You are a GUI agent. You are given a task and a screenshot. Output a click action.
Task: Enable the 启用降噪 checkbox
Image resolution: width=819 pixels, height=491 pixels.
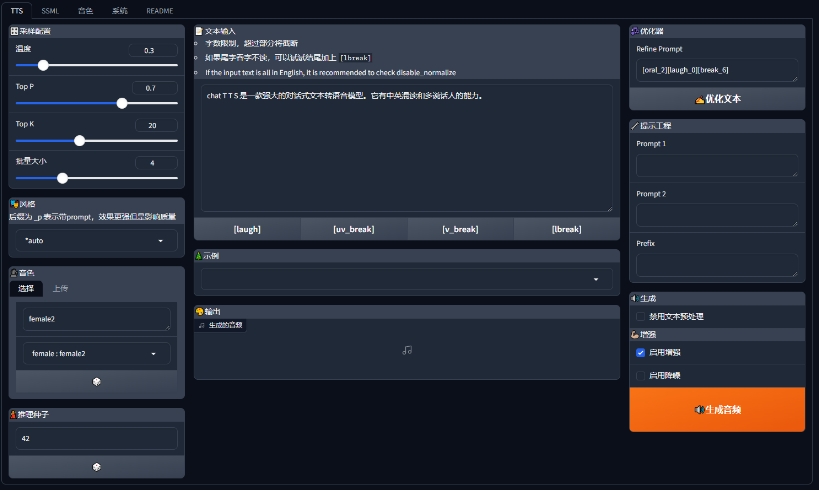coord(641,375)
